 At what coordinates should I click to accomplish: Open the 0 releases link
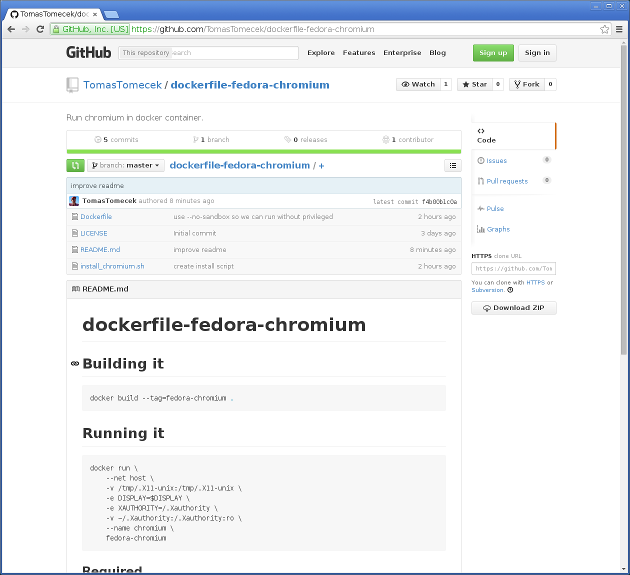point(306,140)
